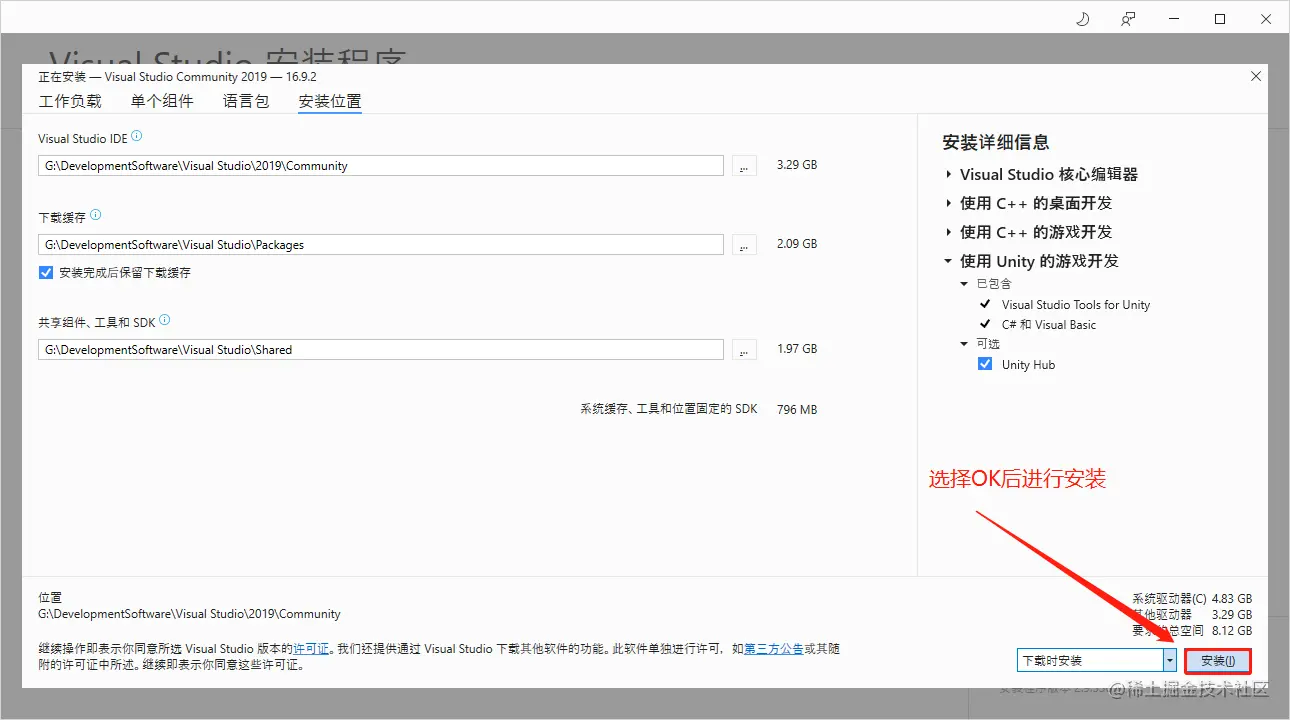Expand Visual Studio 核心编辑器 details
The image size is (1290, 720).
click(x=948, y=174)
